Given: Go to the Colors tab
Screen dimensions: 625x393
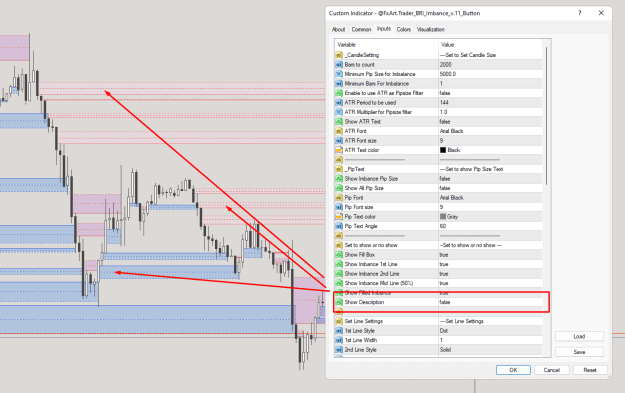Looking at the screenshot, I should tap(403, 29).
